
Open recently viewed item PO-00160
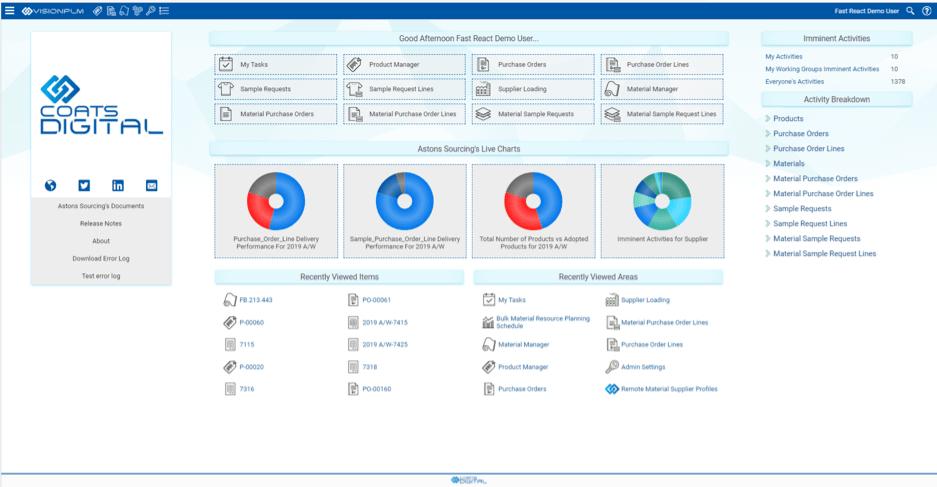[369, 389]
